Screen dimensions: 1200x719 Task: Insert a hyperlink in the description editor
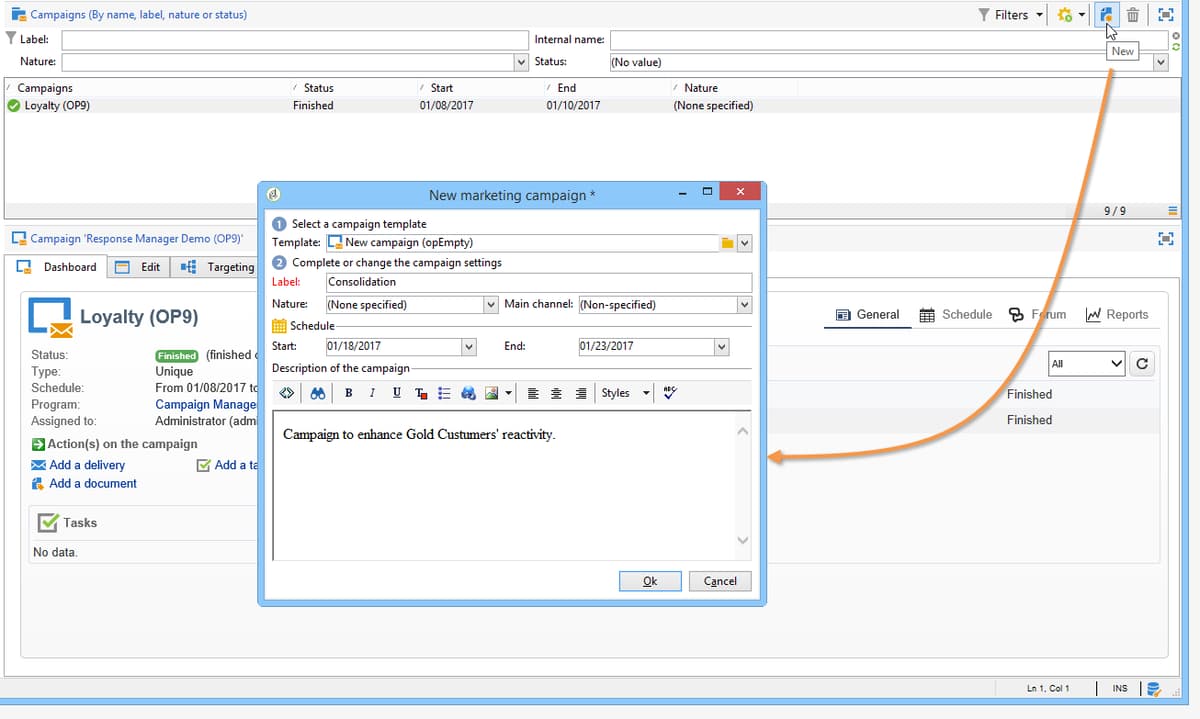(468, 392)
